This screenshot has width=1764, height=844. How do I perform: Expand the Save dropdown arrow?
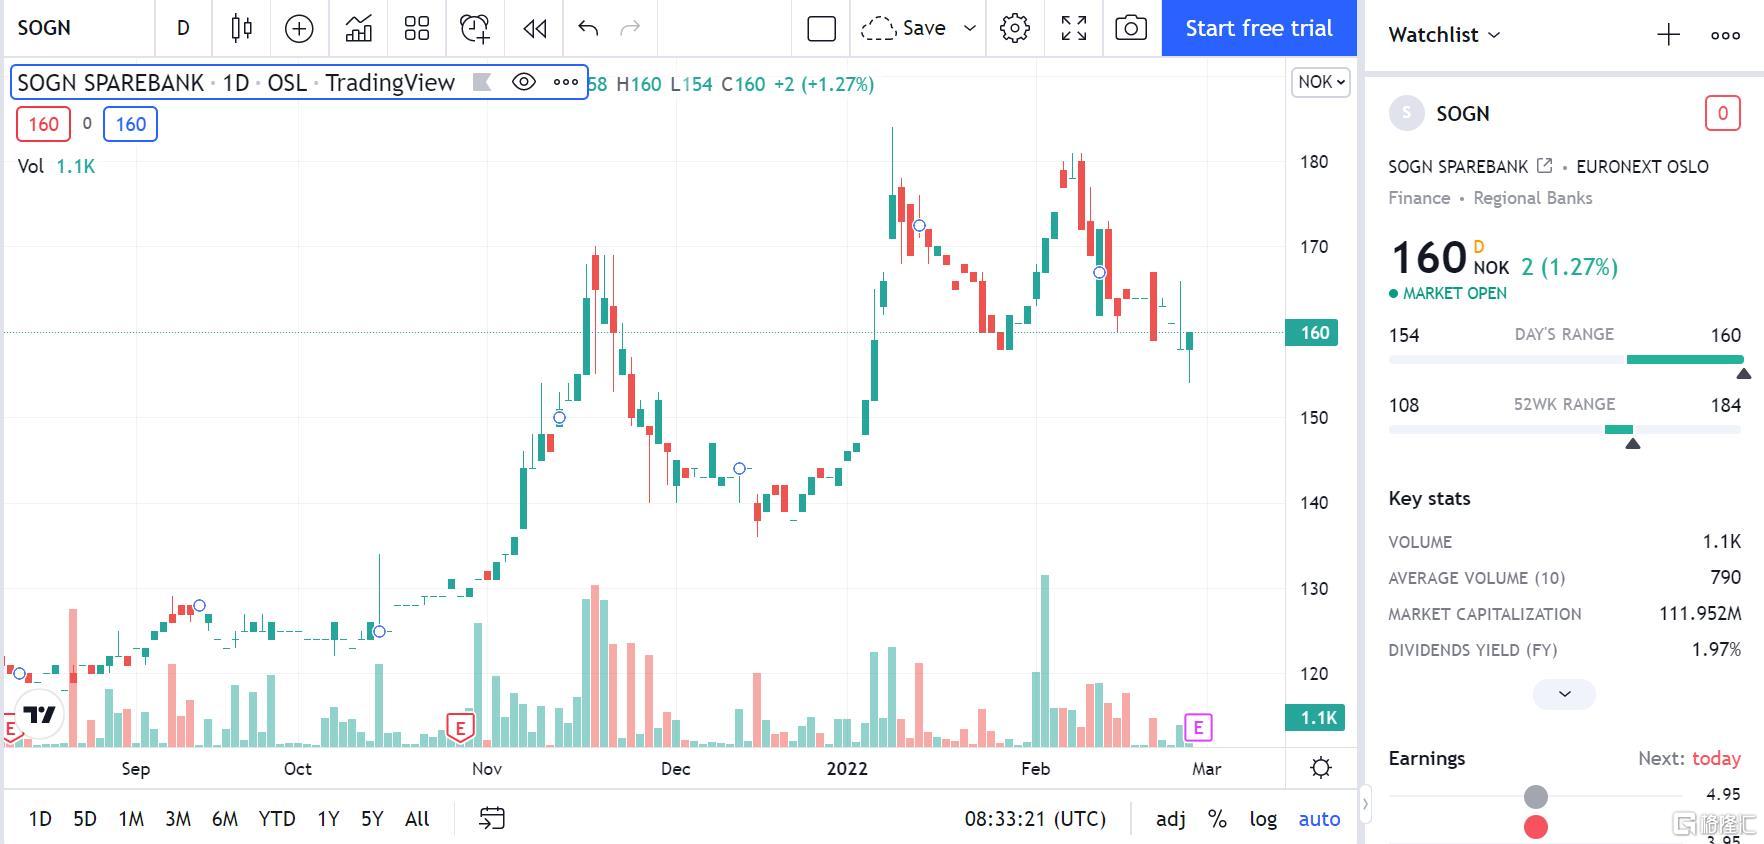pyautogui.click(x=969, y=28)
